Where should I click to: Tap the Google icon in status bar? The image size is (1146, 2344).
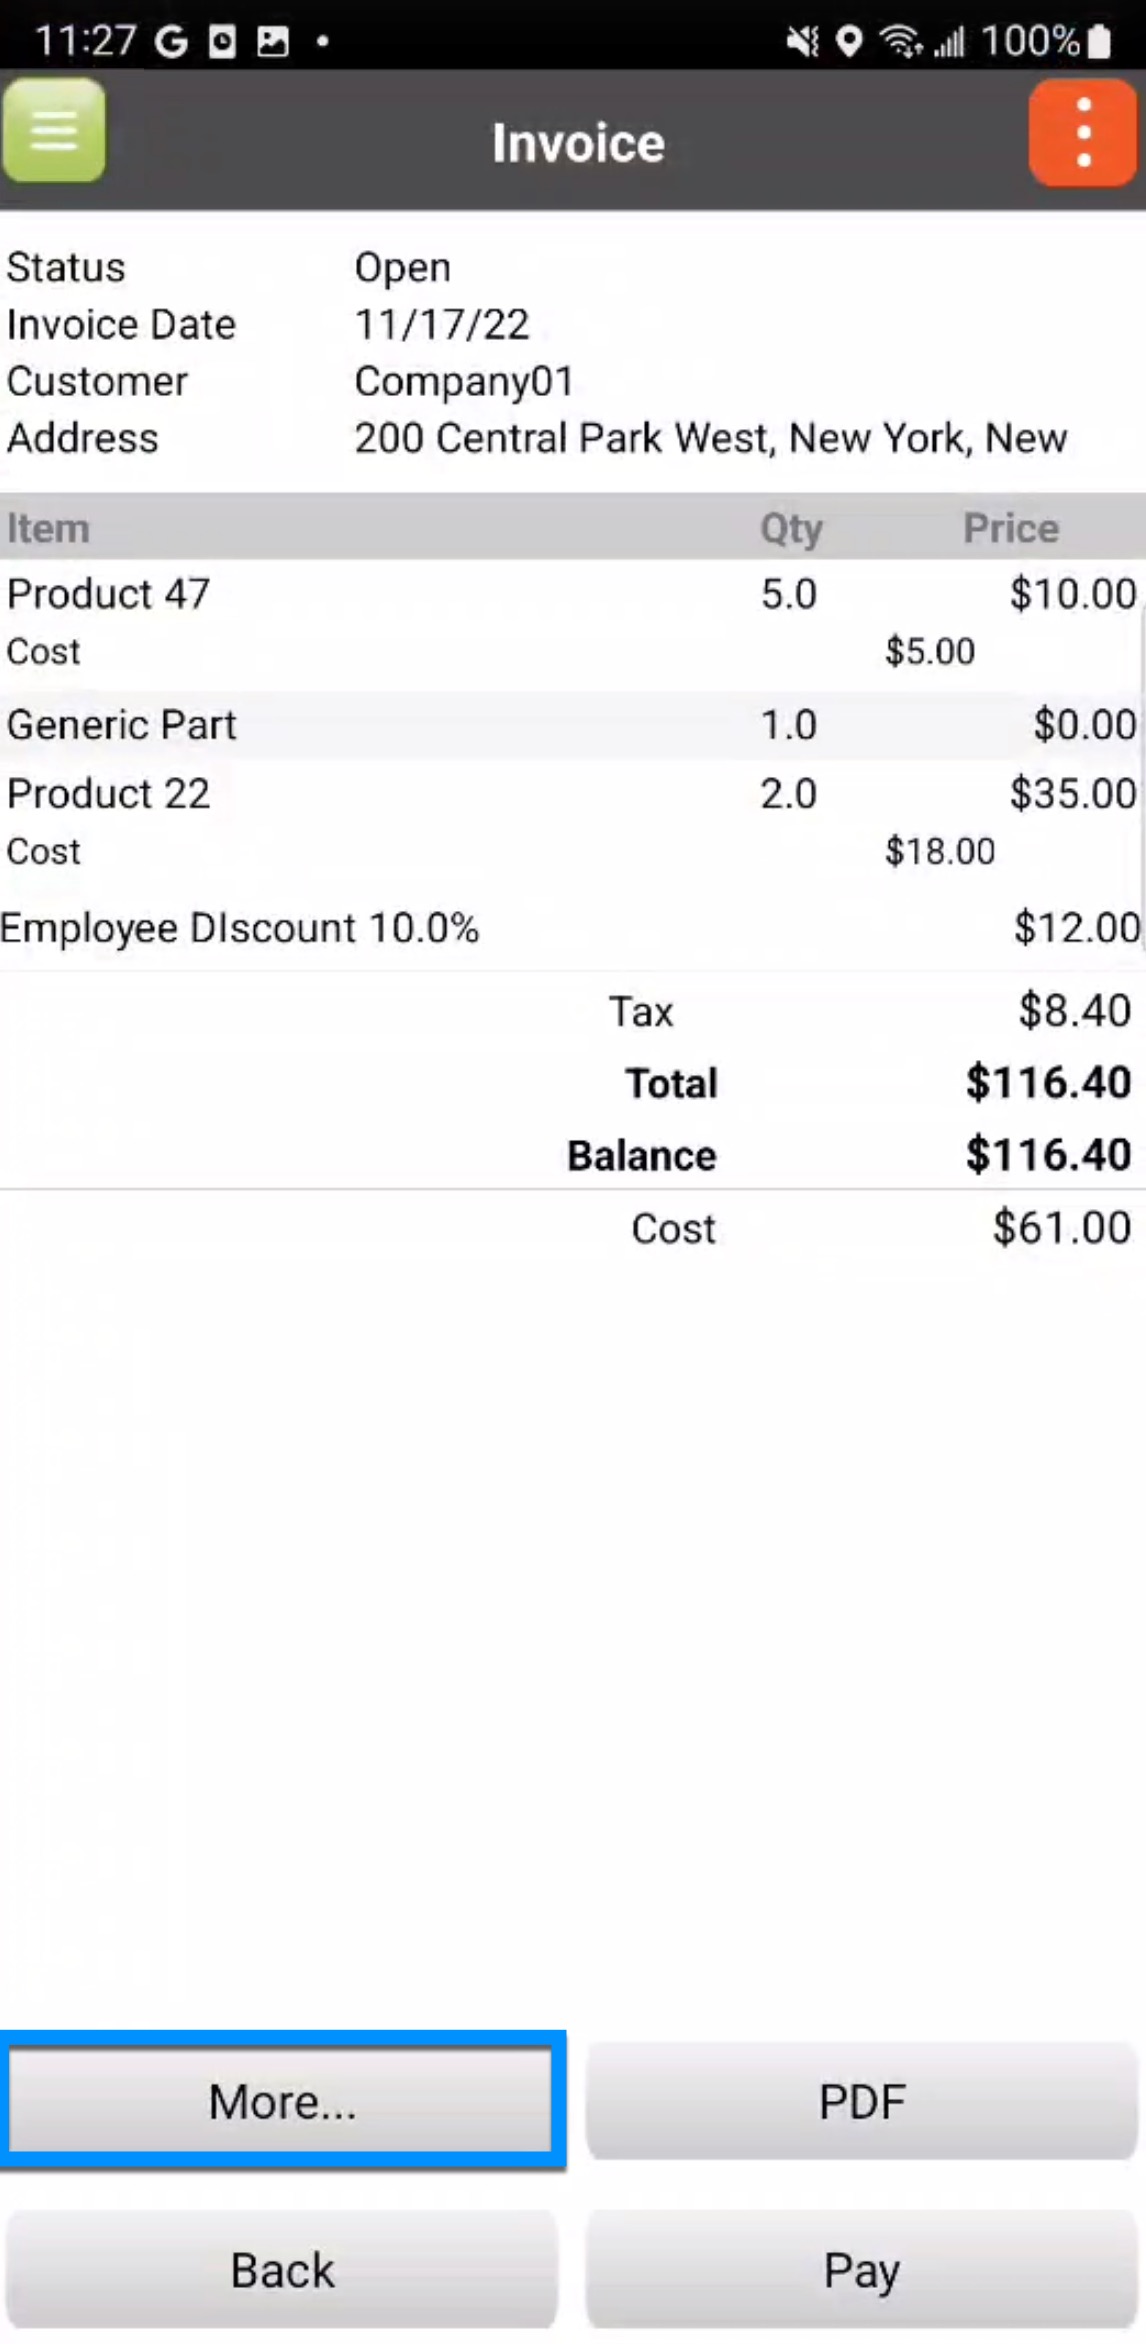(x=171, y=41)
